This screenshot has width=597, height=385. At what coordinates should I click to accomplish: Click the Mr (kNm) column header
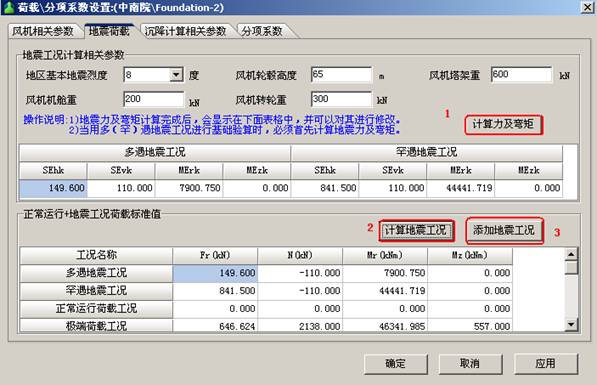[x=385, y=255]
